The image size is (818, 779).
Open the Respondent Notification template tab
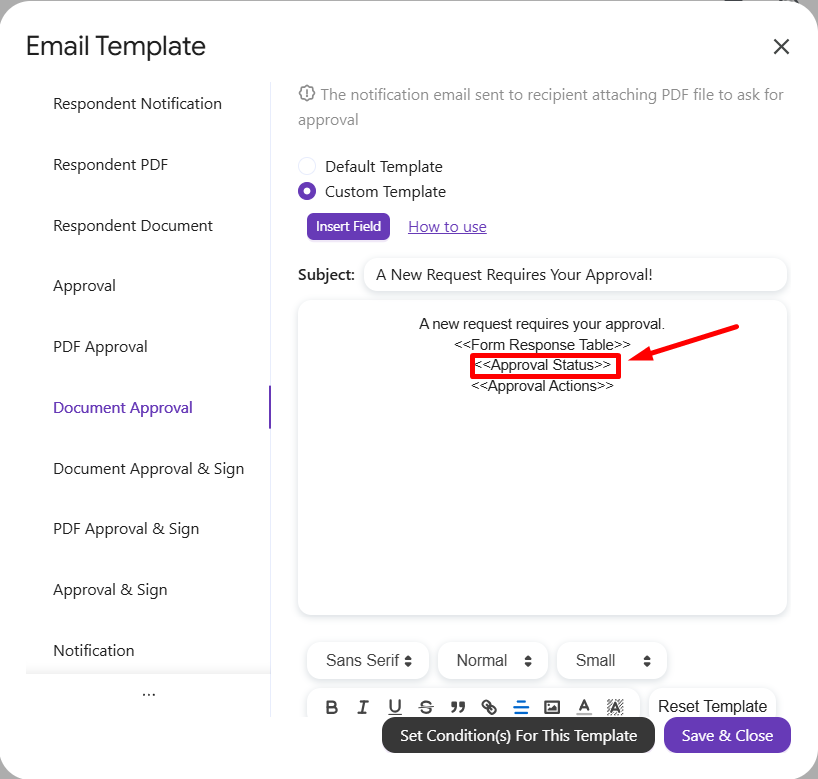[x=137, y=104]
